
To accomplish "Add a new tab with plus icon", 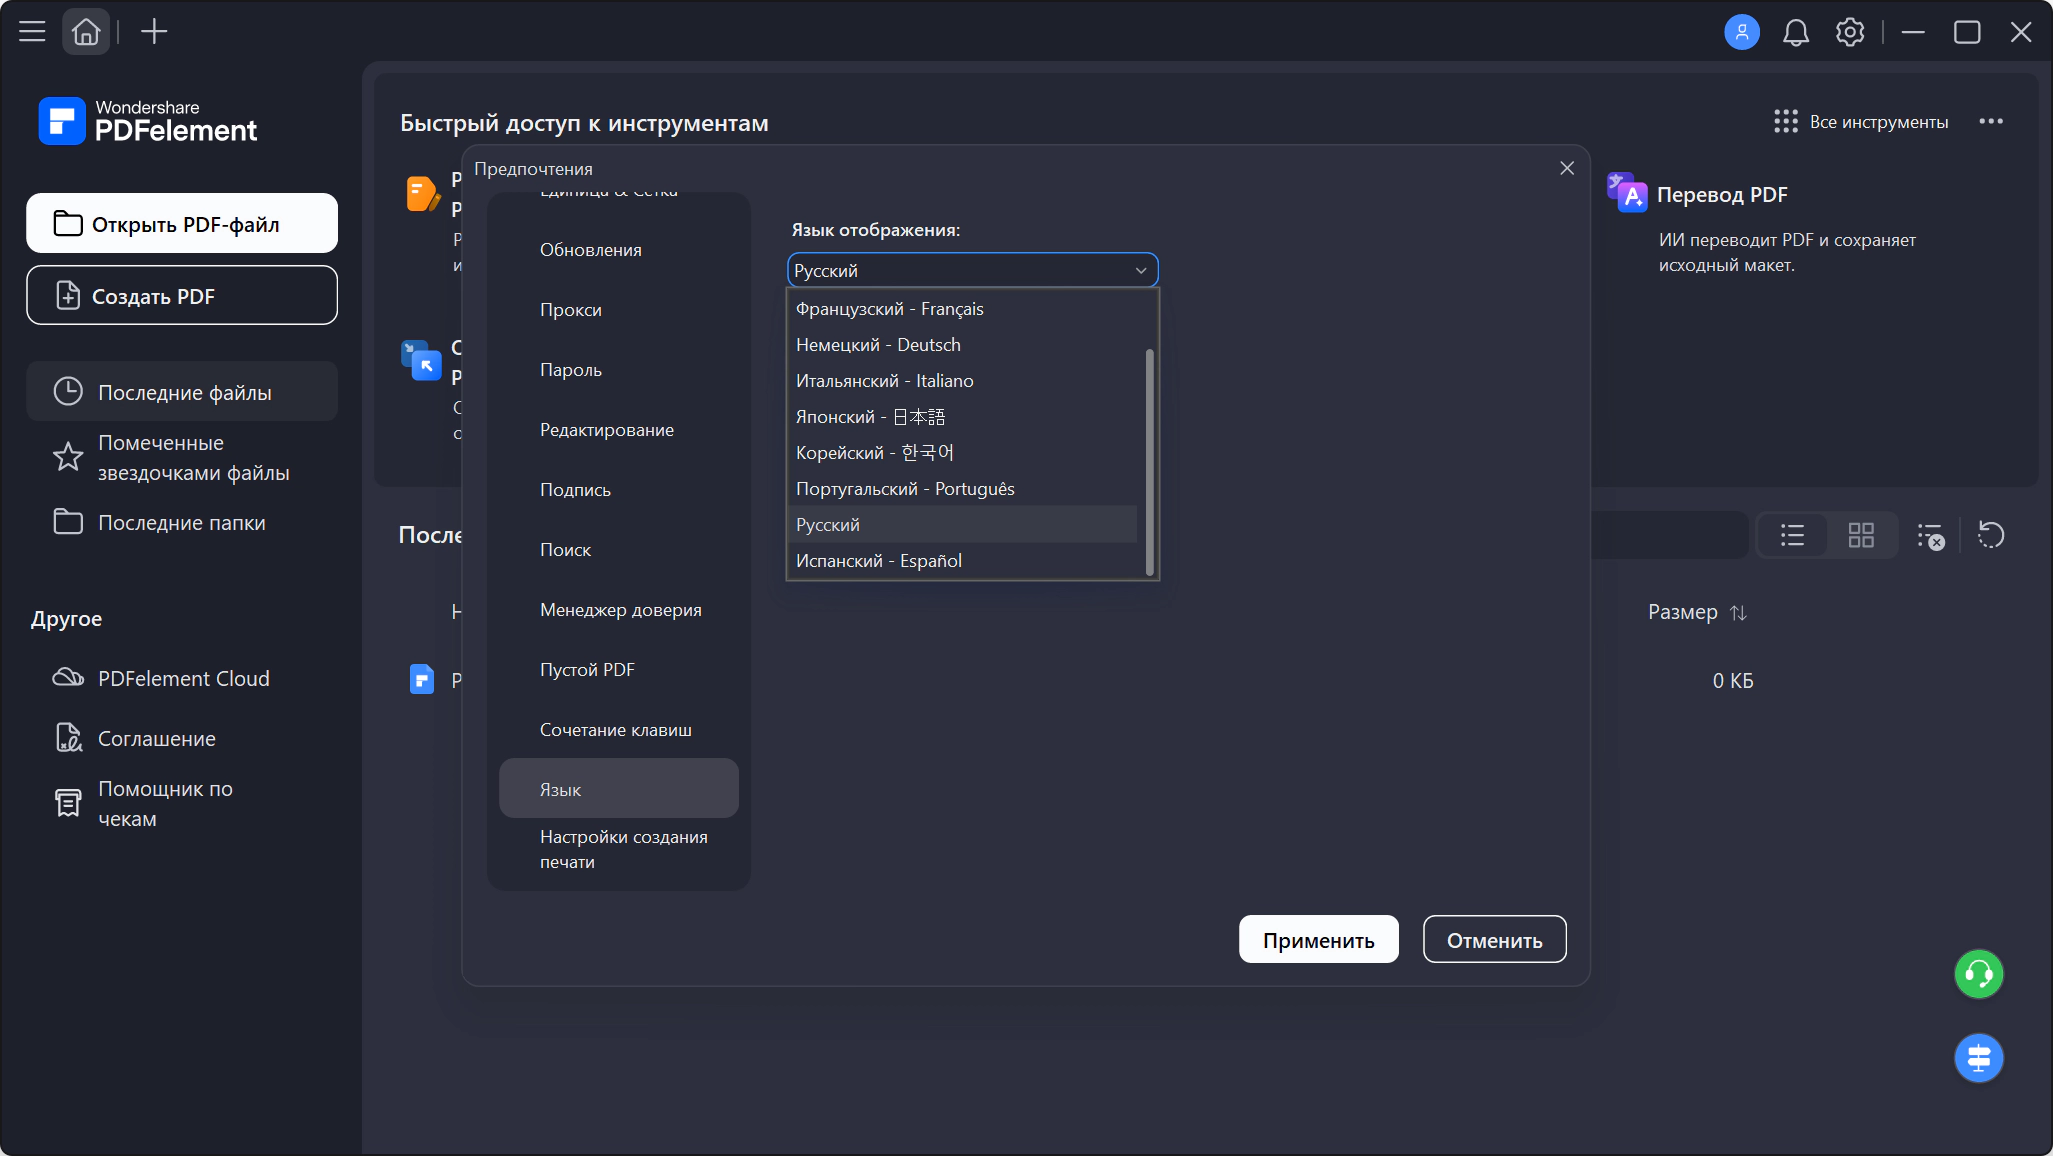I will (154, 32).
